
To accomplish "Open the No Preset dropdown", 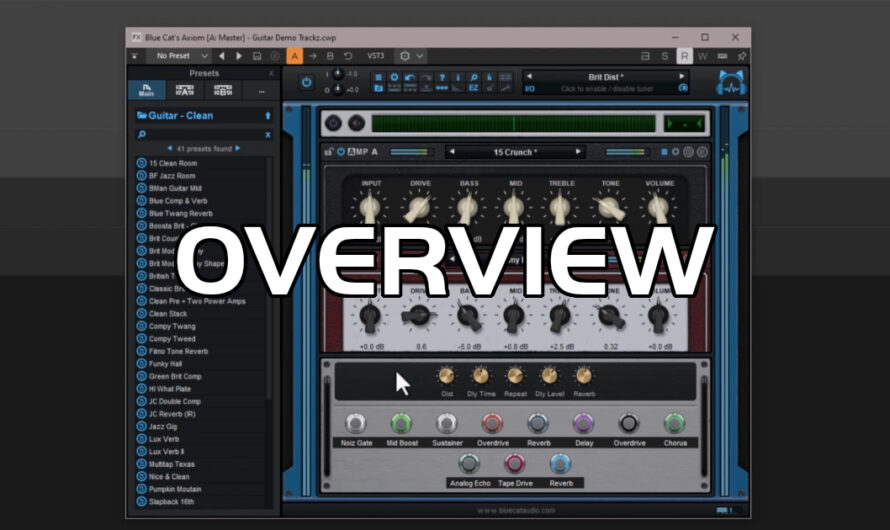I will (x=180, y=56).
